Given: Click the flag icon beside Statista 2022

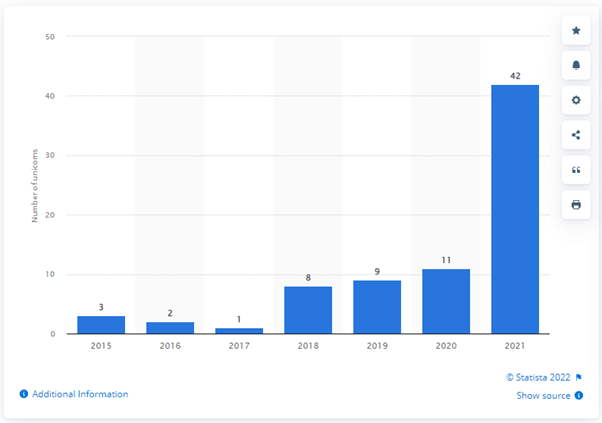Looking at the screenshot, I should pos(579,377).
